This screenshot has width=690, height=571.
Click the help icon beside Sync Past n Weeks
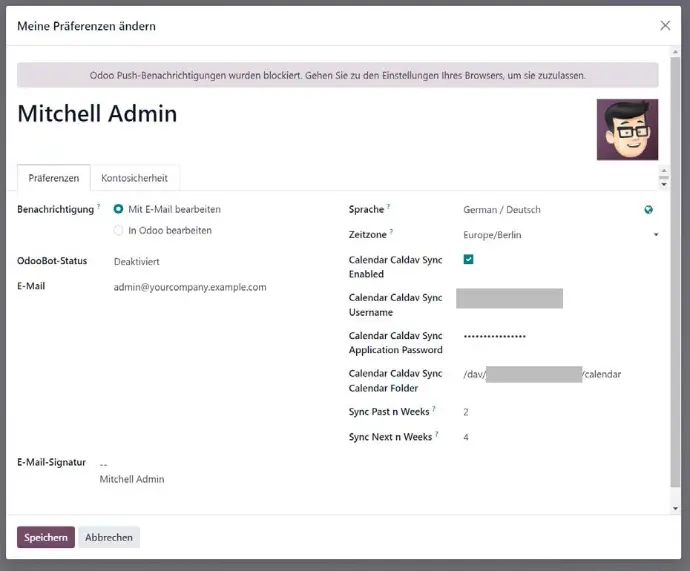[434, 410]
